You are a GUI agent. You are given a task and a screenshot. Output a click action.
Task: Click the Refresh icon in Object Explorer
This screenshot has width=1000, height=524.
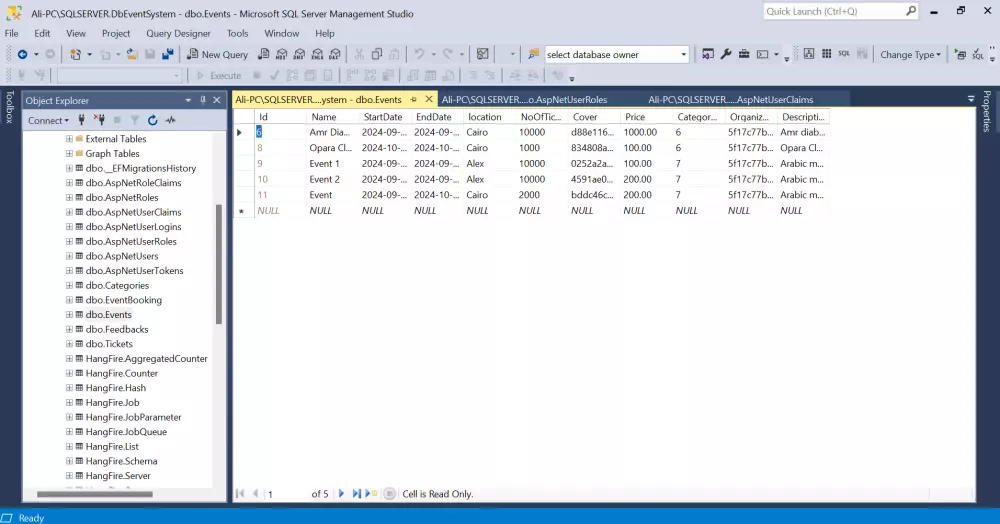[x=152, y=120]
